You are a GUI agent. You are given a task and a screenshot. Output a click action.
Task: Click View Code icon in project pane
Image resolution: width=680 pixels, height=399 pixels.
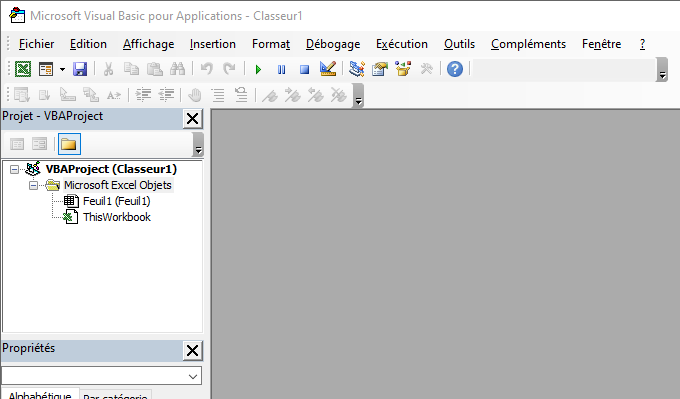pyautogui.click(x=17, y=144)
